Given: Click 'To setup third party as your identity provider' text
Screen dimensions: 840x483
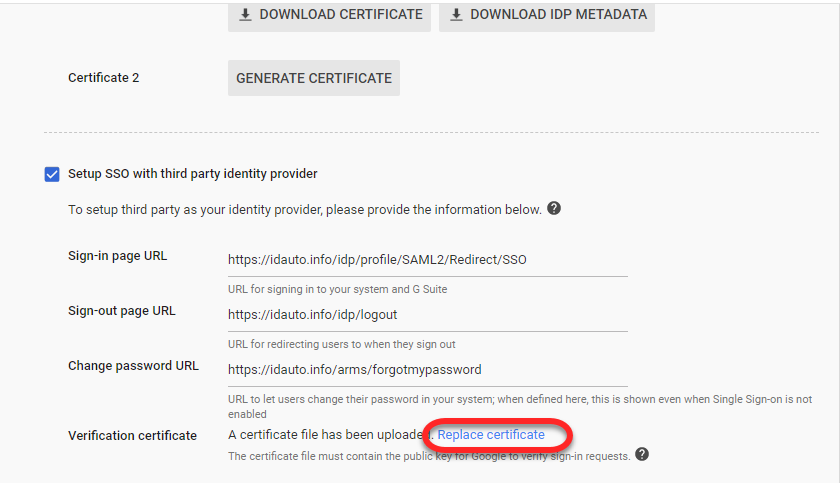Looking at the screenshot, I should tap(305, 209).
